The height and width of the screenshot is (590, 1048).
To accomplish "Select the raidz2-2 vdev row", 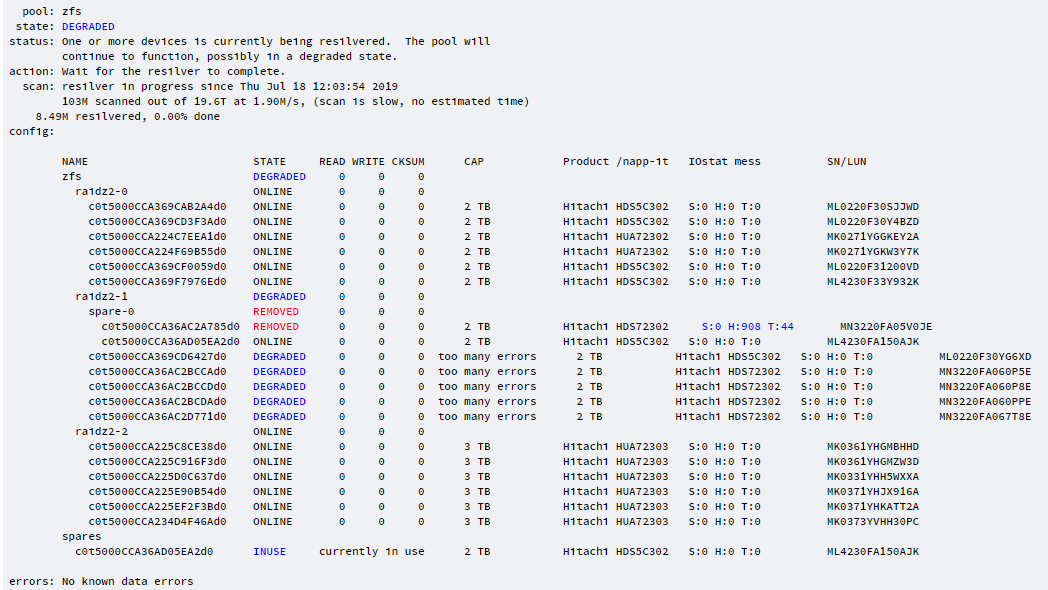I will pyautogui.click(x=101, y=431).
